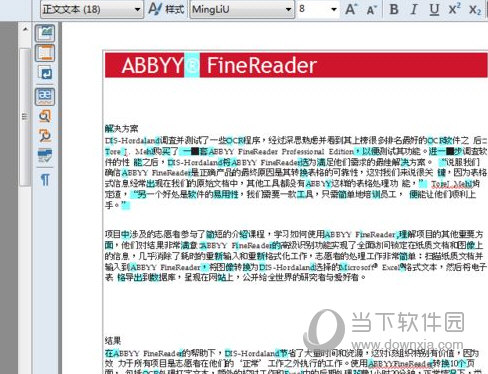
Task: Toggle the highlight uncertain characters (æ) icon
Action: (x=45, y=97)
